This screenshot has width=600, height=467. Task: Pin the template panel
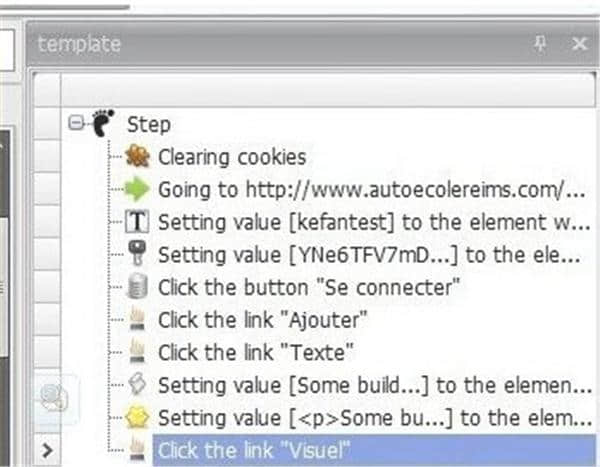pos(541,44)
